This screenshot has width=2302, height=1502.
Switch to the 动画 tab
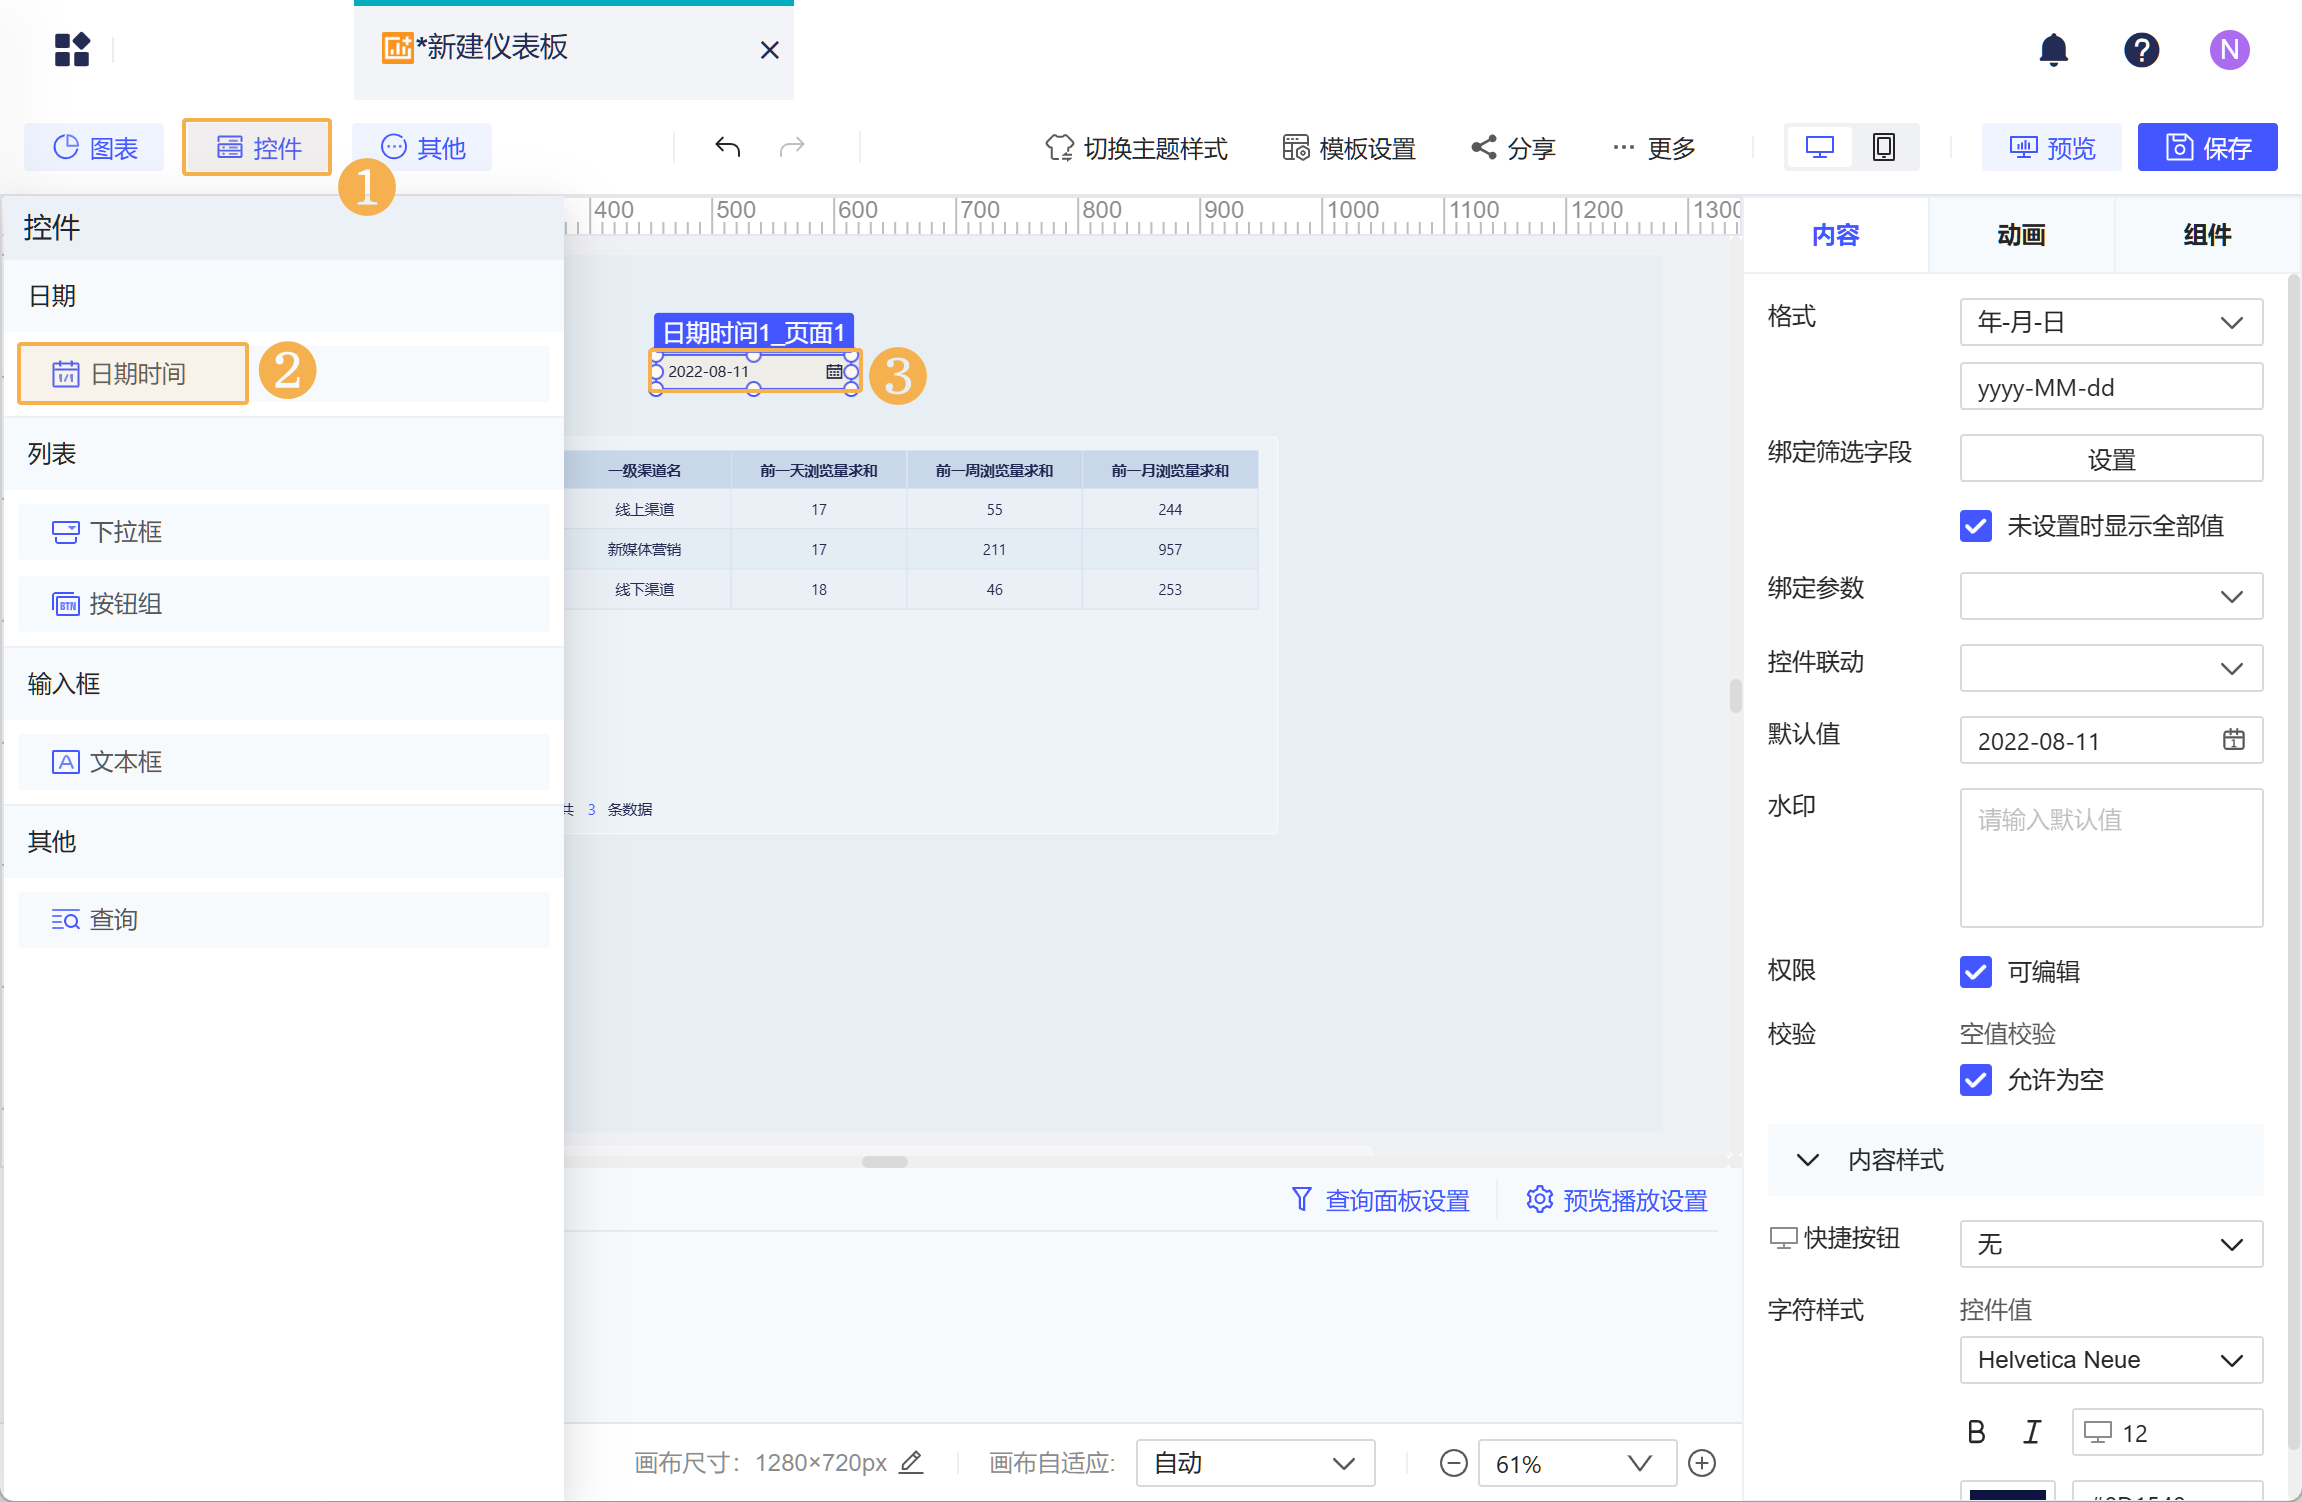point(2021,235)
